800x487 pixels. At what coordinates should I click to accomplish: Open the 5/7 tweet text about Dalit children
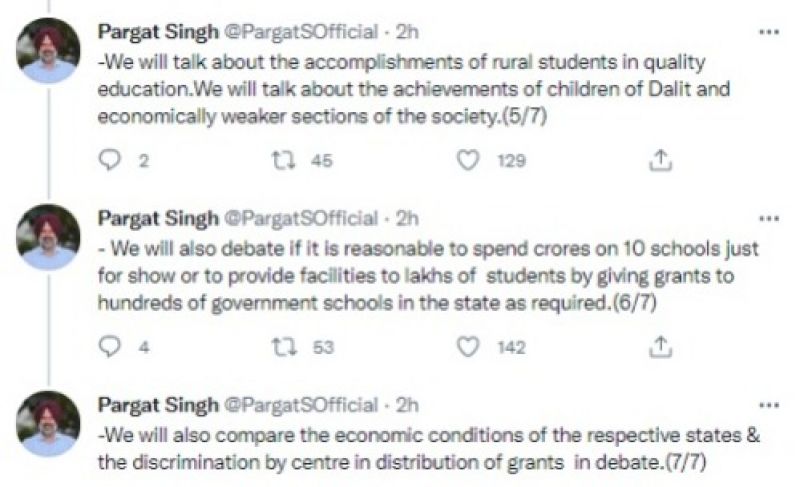[x=412, y=90]
